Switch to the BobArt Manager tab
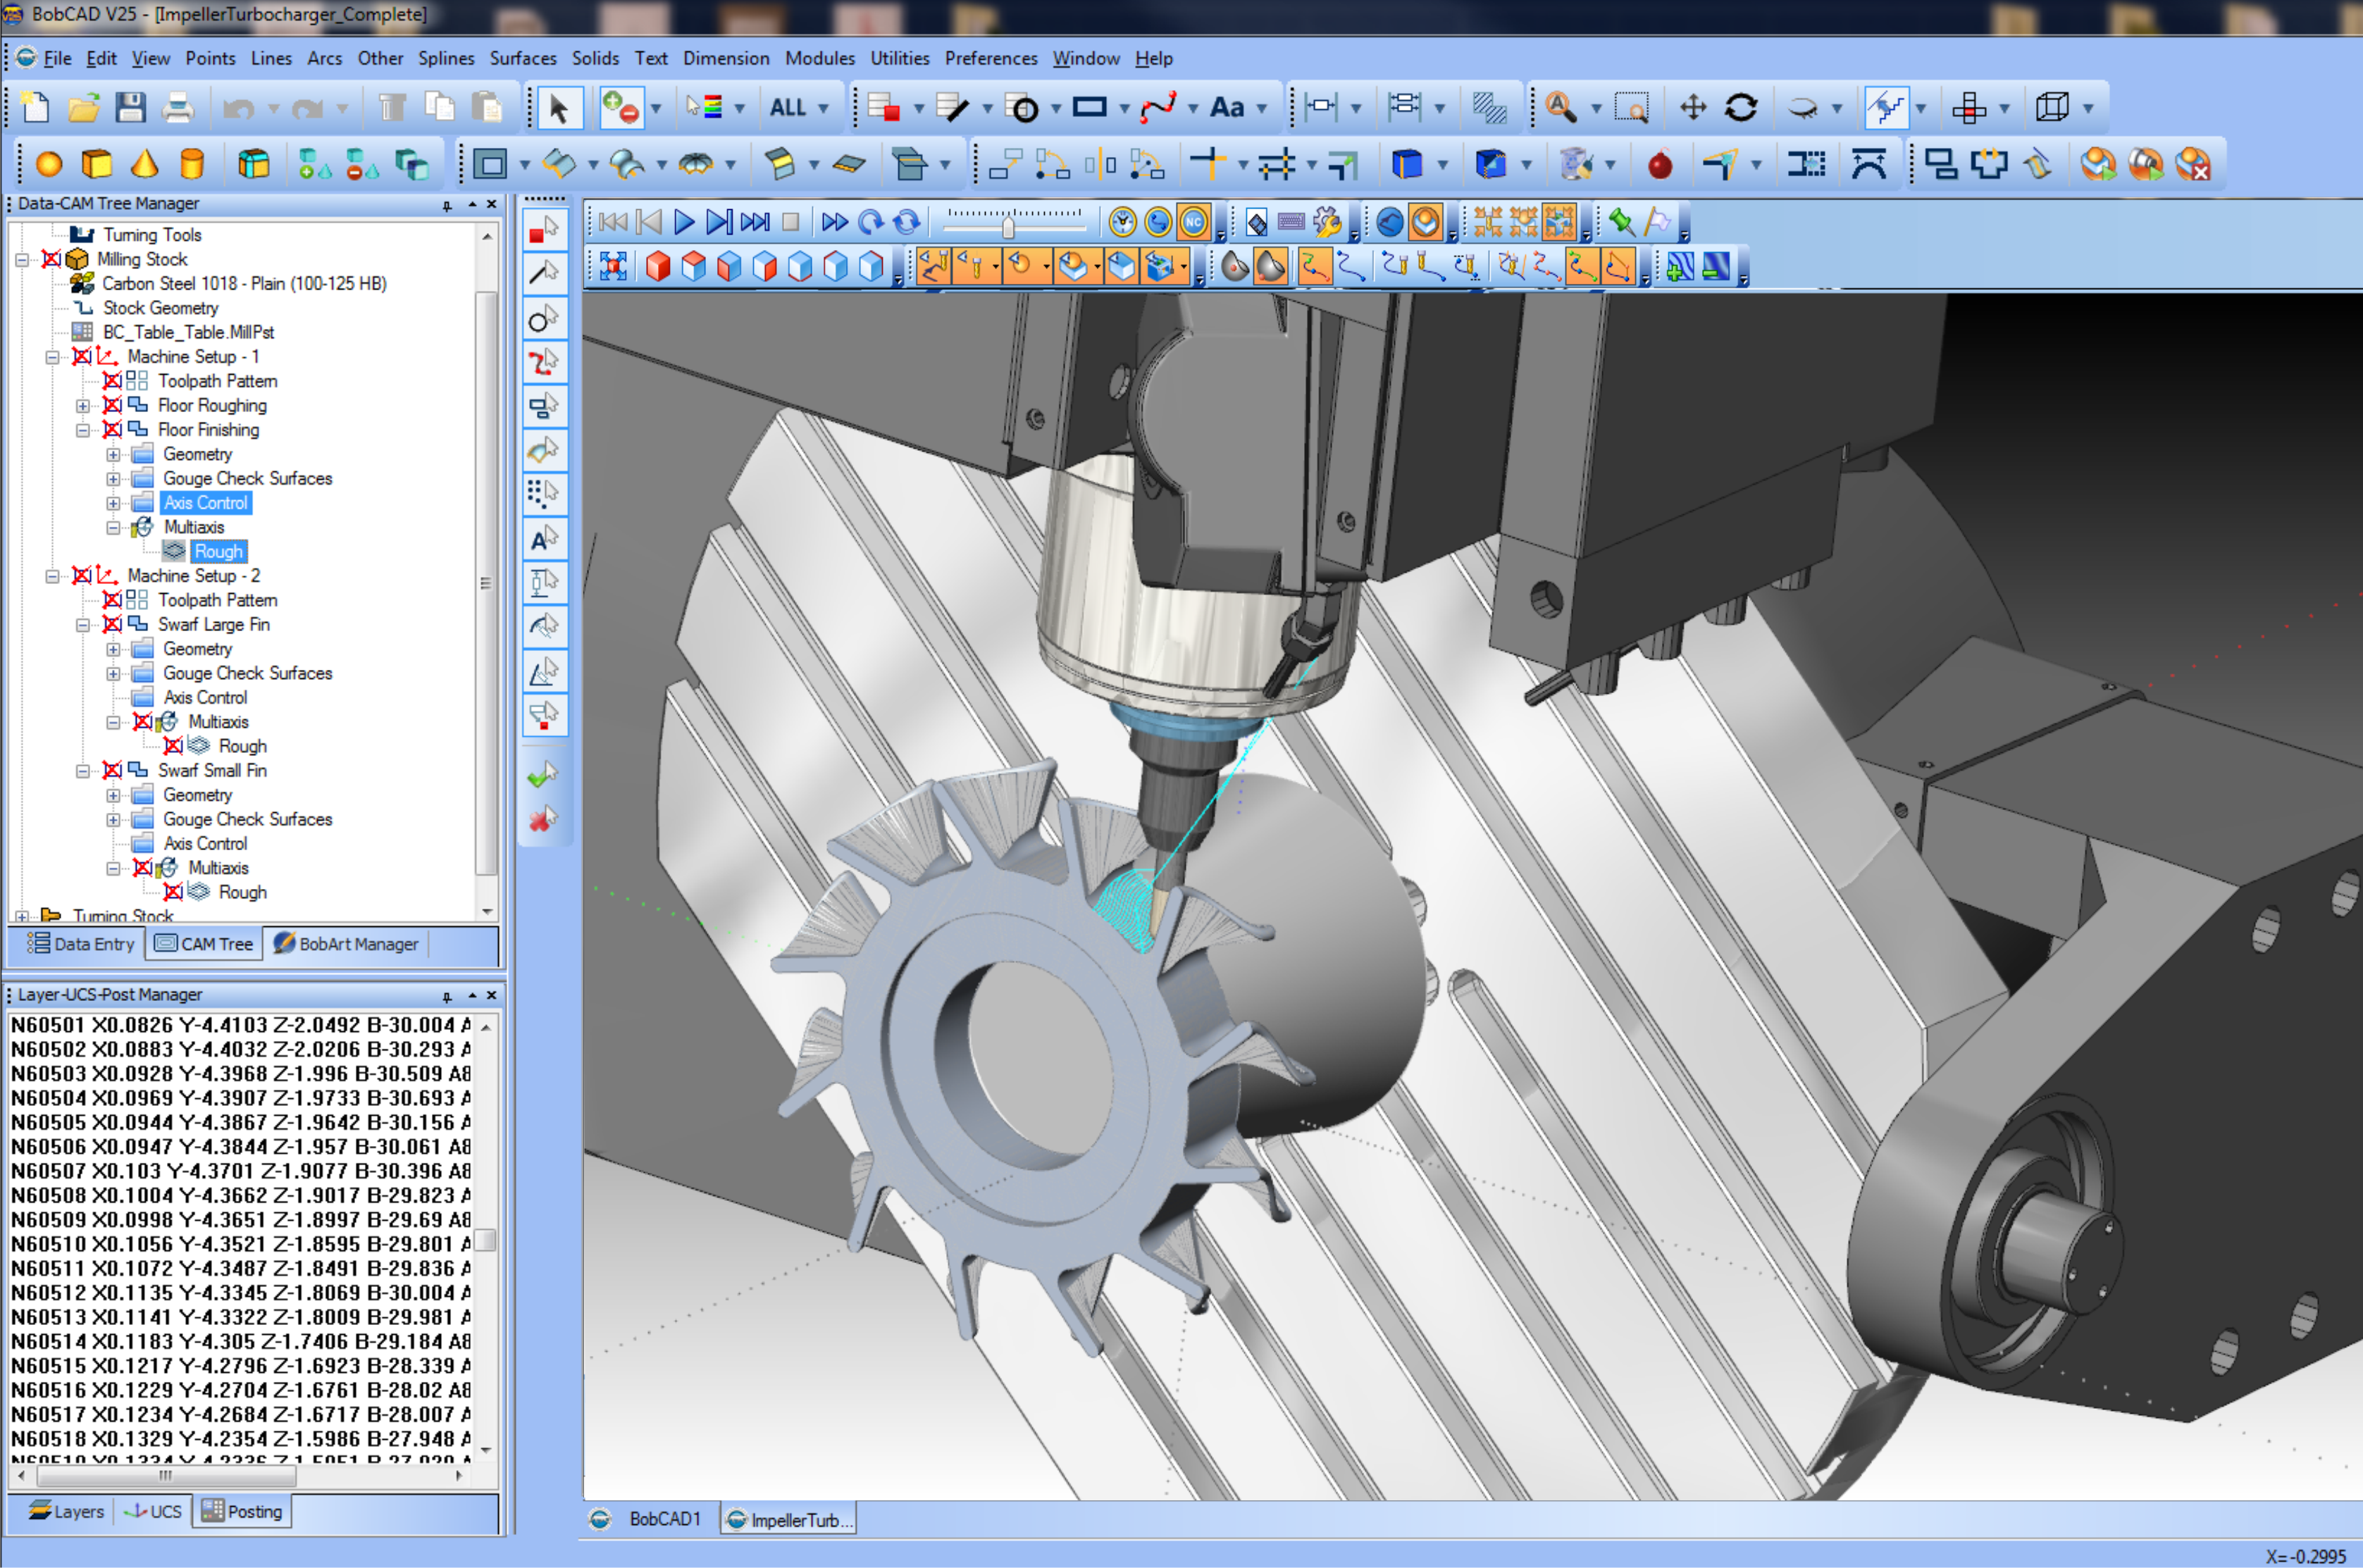Image resolution: width=2363 pixels, height=1568 pixels. tap(346, 944)
